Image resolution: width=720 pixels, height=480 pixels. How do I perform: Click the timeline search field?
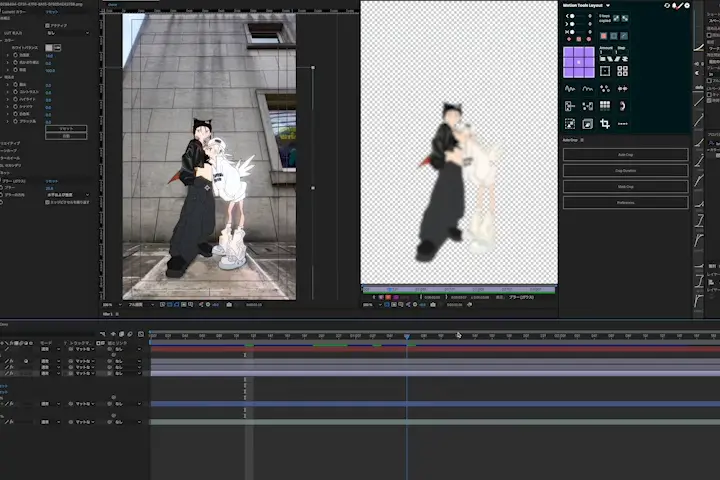48,334
